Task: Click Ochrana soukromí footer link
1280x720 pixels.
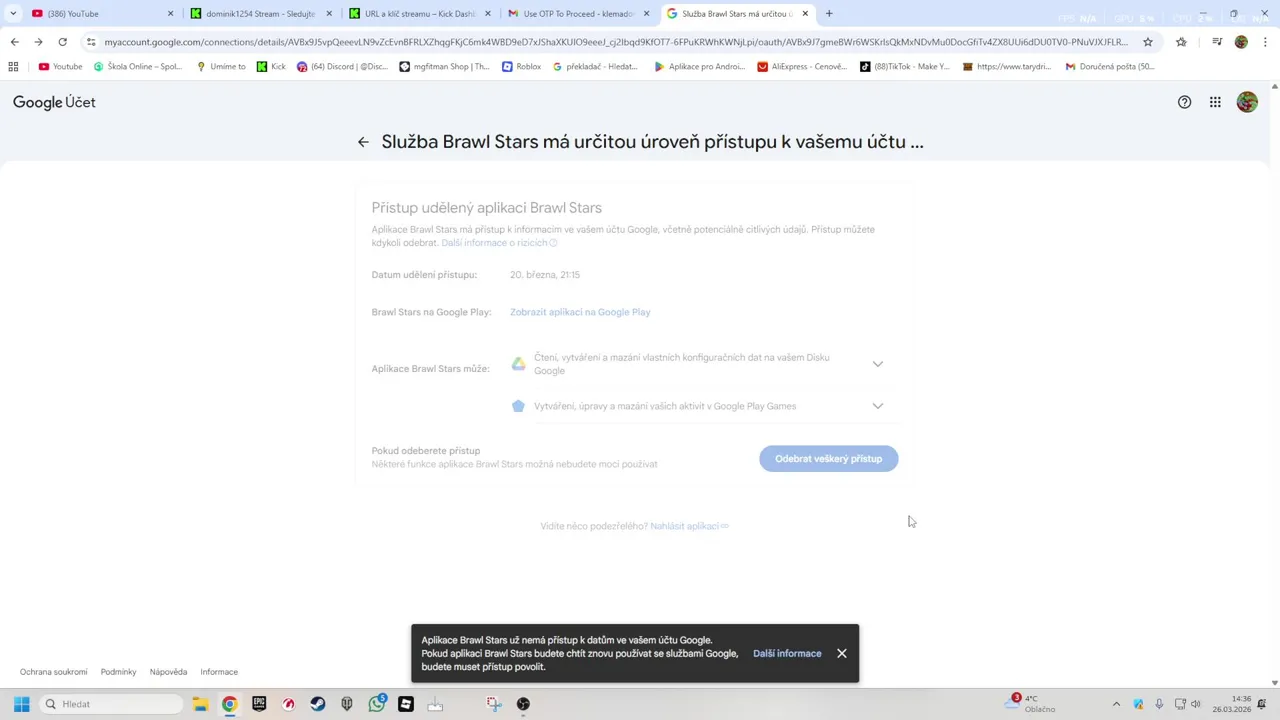Action: (53, 672)
